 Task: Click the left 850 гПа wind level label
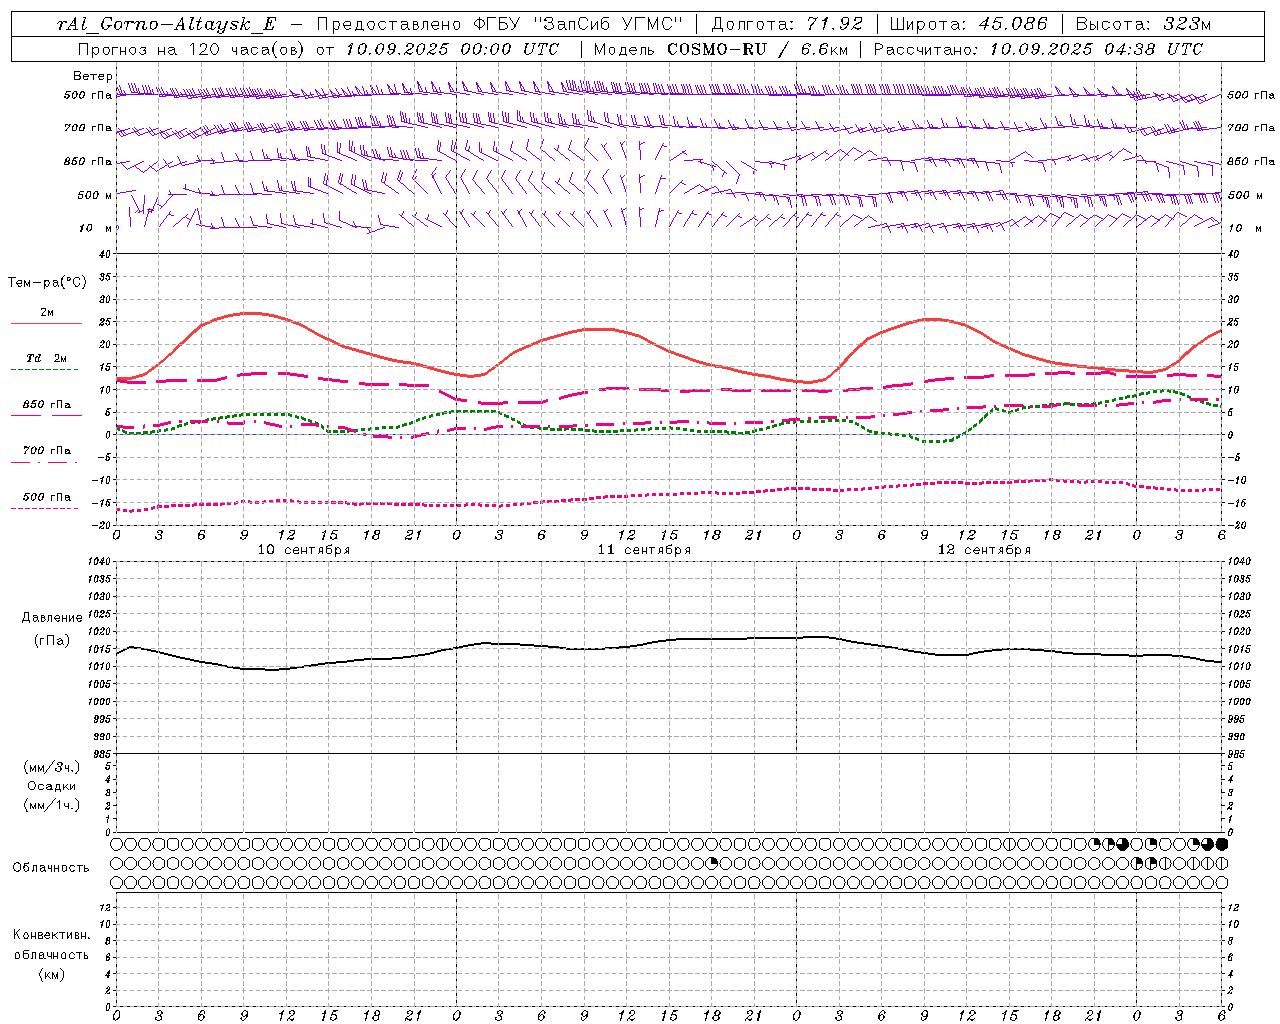[88, 161]
